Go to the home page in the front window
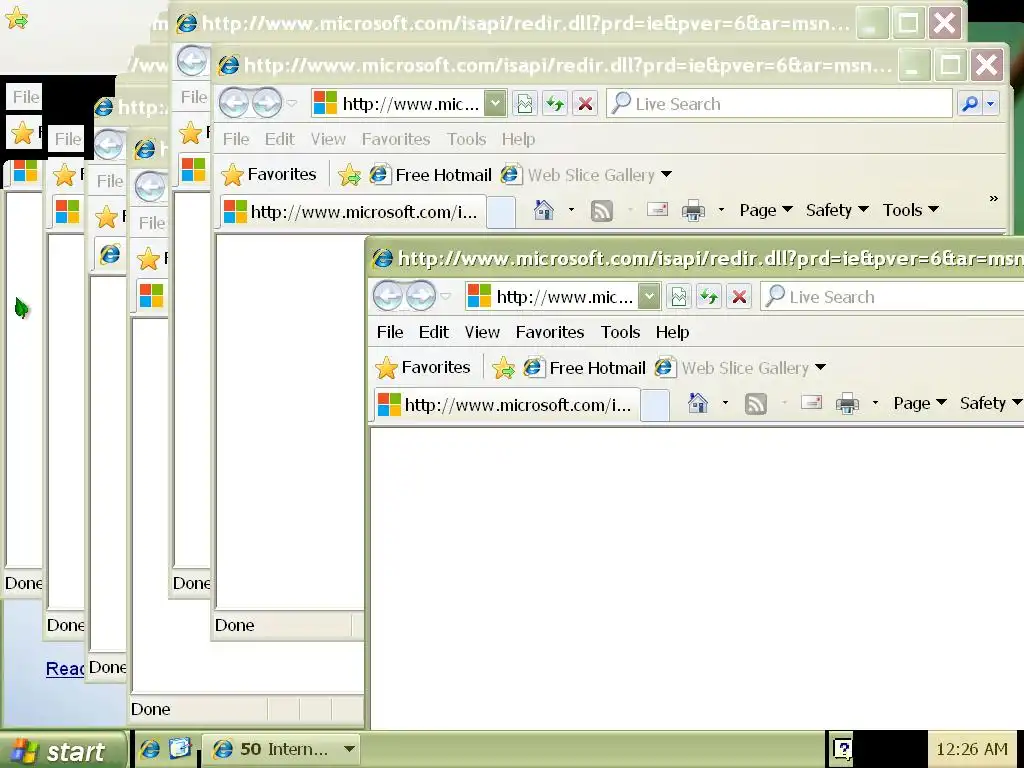This screenshot has width=1024, height=768. 697,404
